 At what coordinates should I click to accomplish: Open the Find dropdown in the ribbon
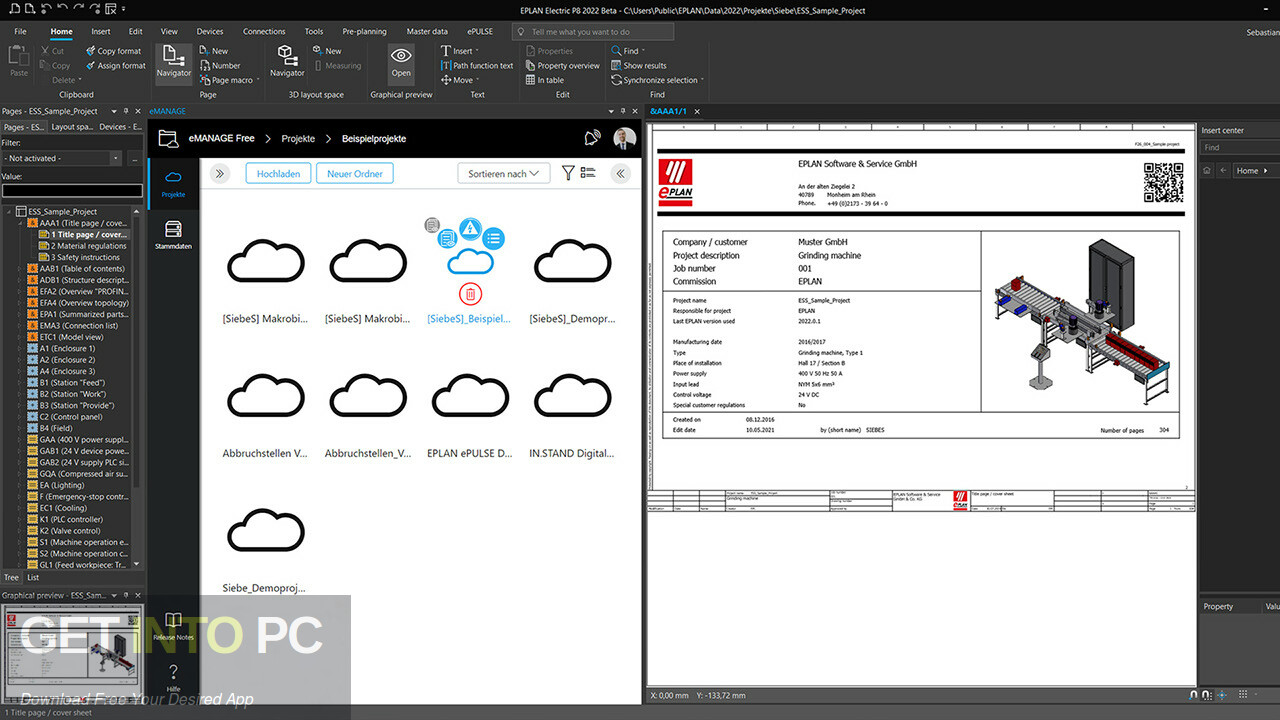point(627,51)
